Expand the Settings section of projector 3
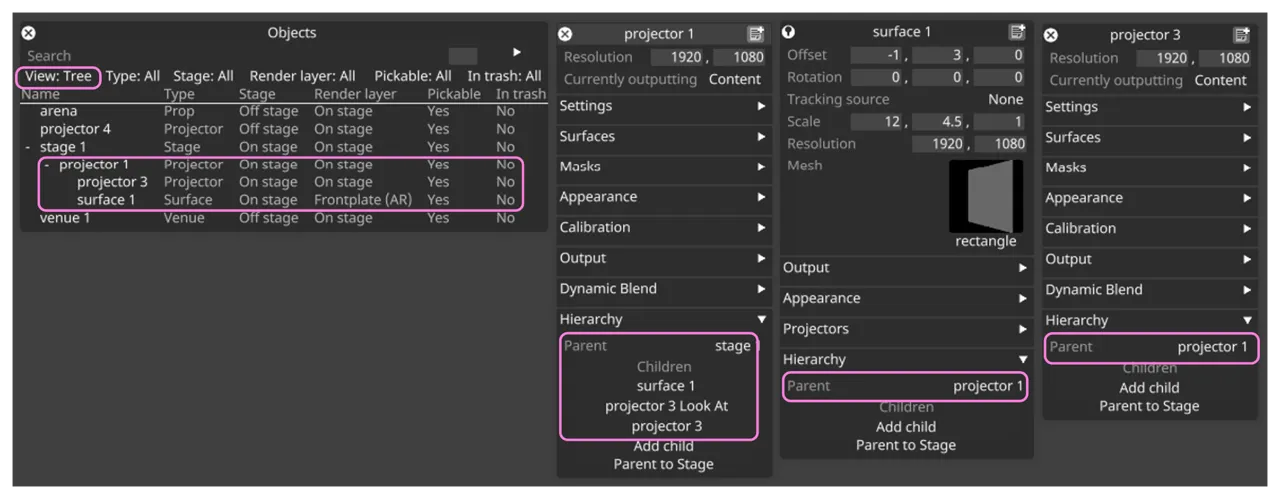This screenshot has width=1280, height=499. coord(1149,107)
